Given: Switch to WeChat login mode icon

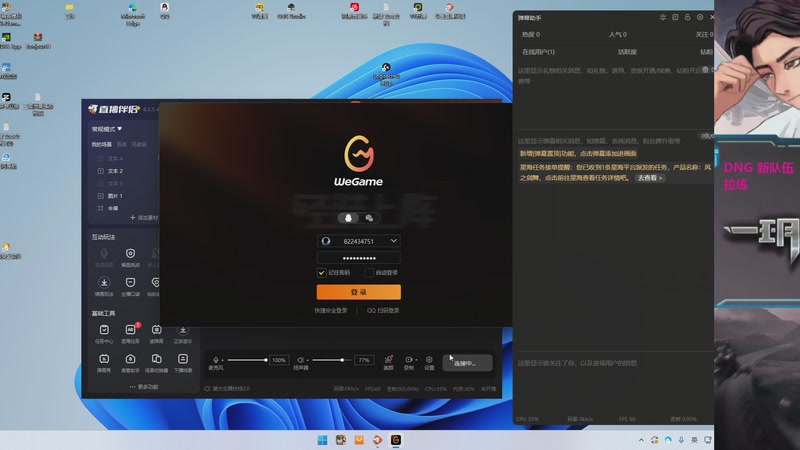Looking at the screenshot, I should click(369, 218).
